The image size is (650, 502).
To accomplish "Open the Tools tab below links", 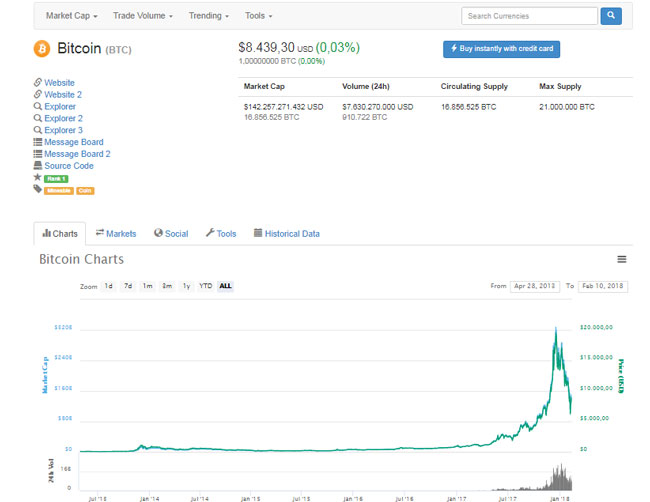I will pyautogui.click(x=221, y=233).
